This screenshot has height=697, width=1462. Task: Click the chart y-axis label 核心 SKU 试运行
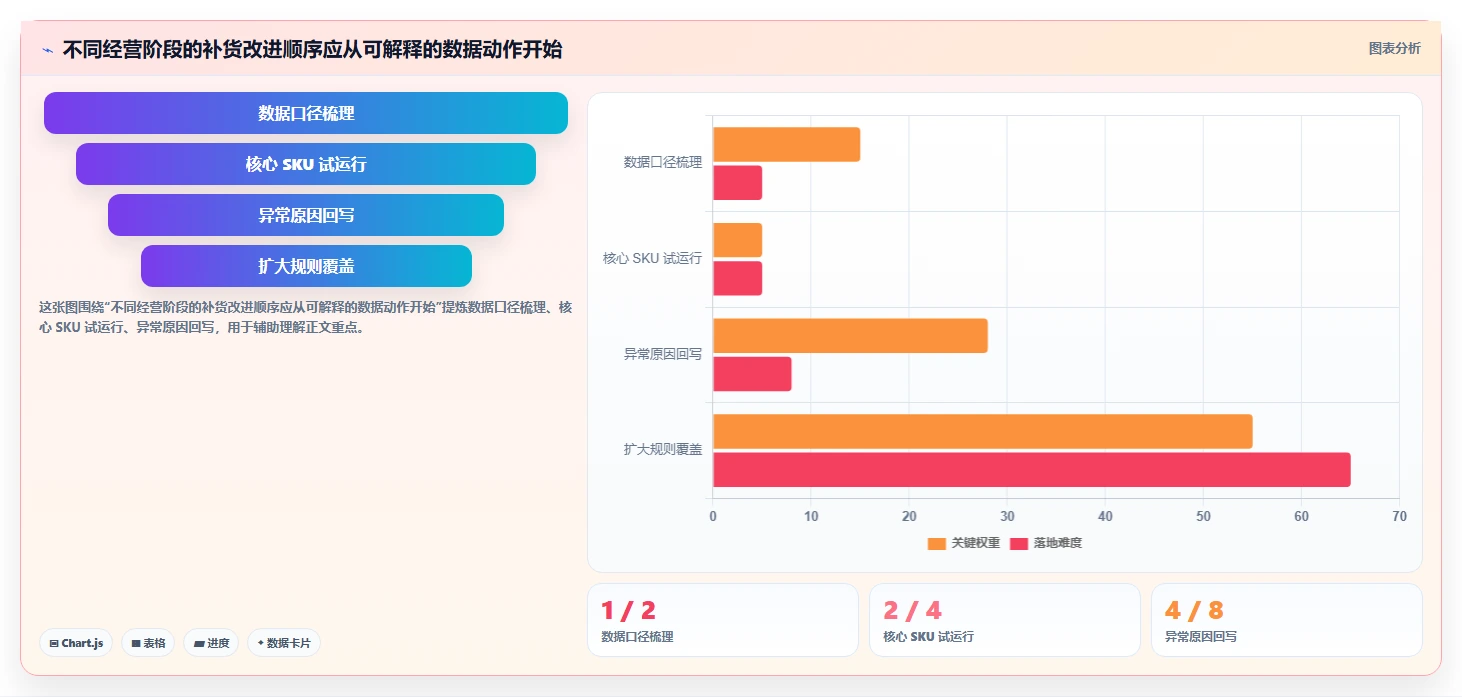pyautogui.click(x=653, y=258)
